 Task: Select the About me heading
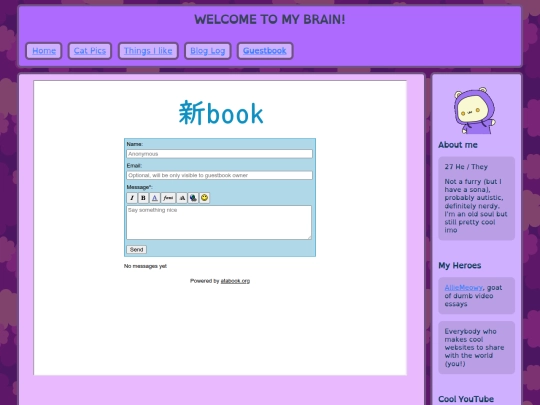pyautogui.click(x=458, y=145)
